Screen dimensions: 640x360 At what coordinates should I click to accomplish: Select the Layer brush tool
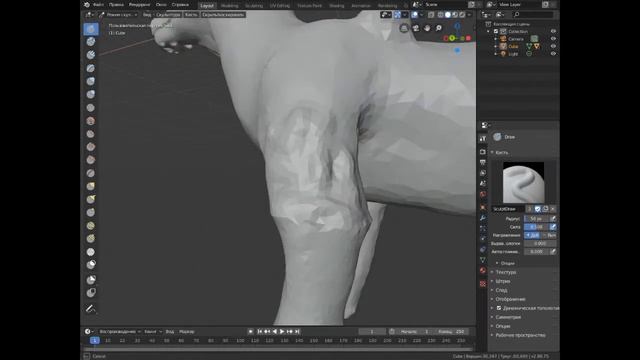coord(91,68)
